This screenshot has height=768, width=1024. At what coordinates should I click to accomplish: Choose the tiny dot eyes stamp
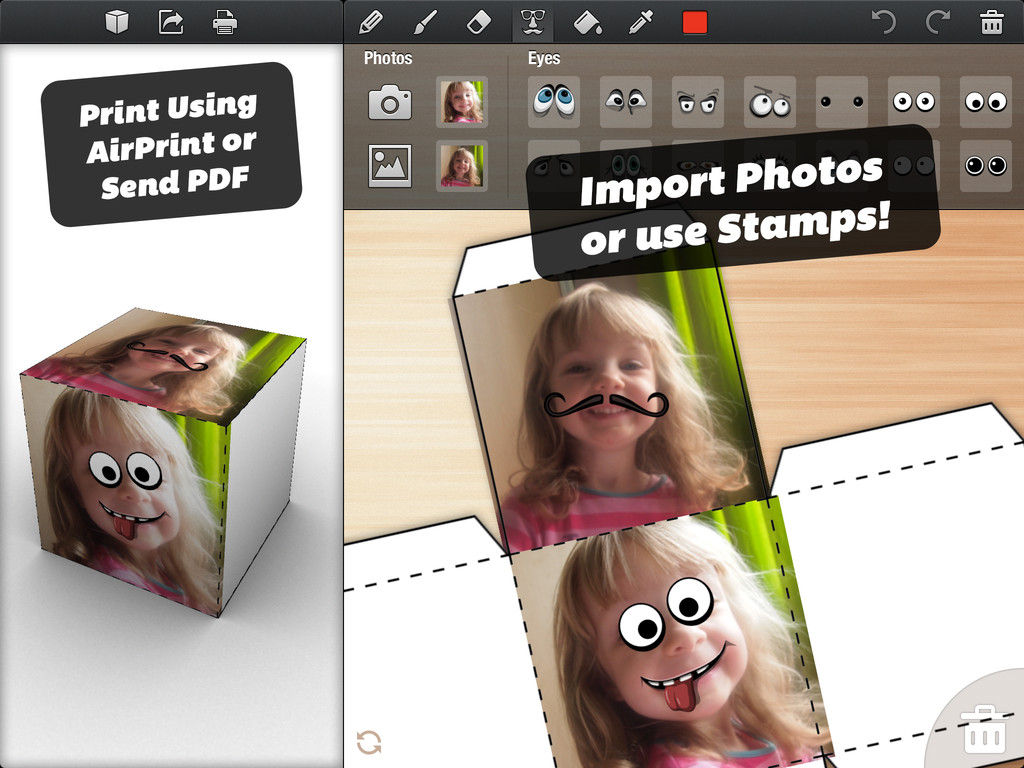[842, 101]
